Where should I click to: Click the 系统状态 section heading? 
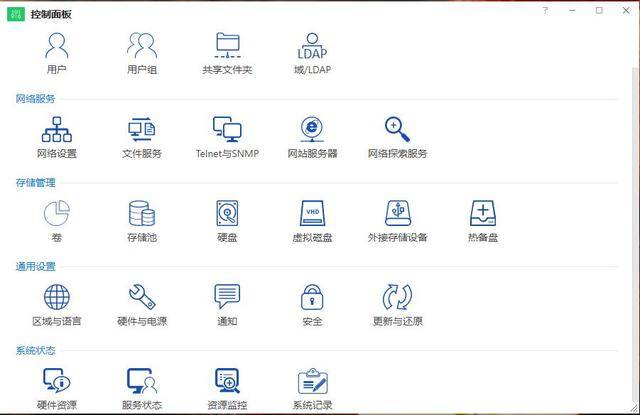click(36, 351)
